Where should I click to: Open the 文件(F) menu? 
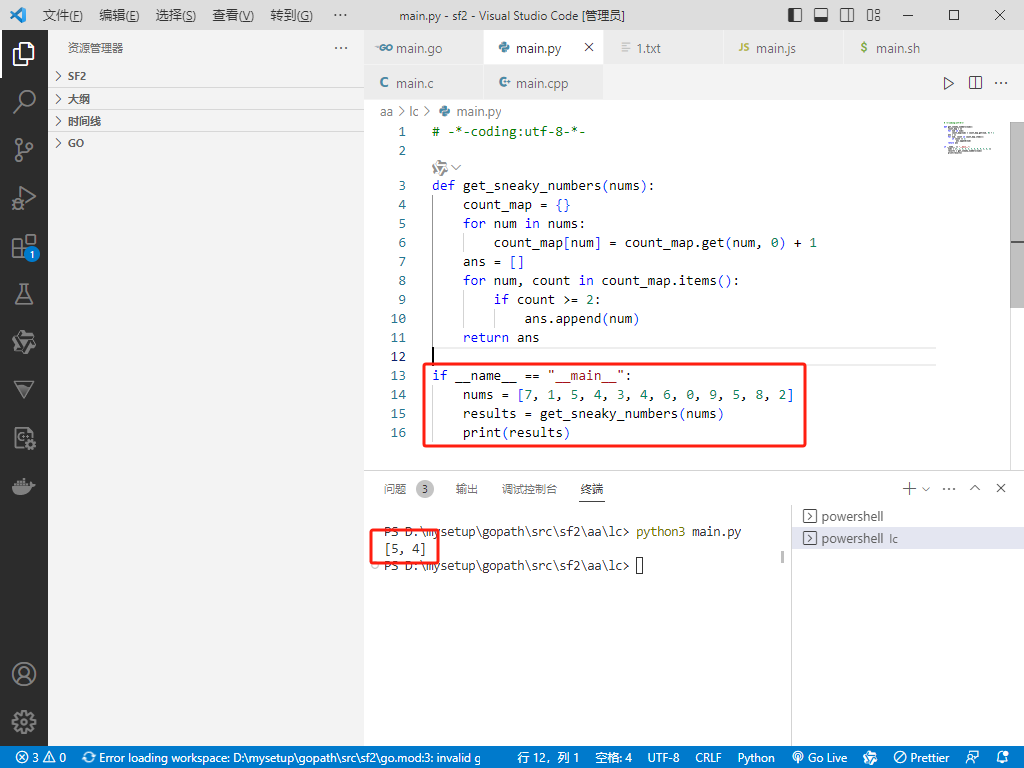pyautogui.click(x=63, y=15)
